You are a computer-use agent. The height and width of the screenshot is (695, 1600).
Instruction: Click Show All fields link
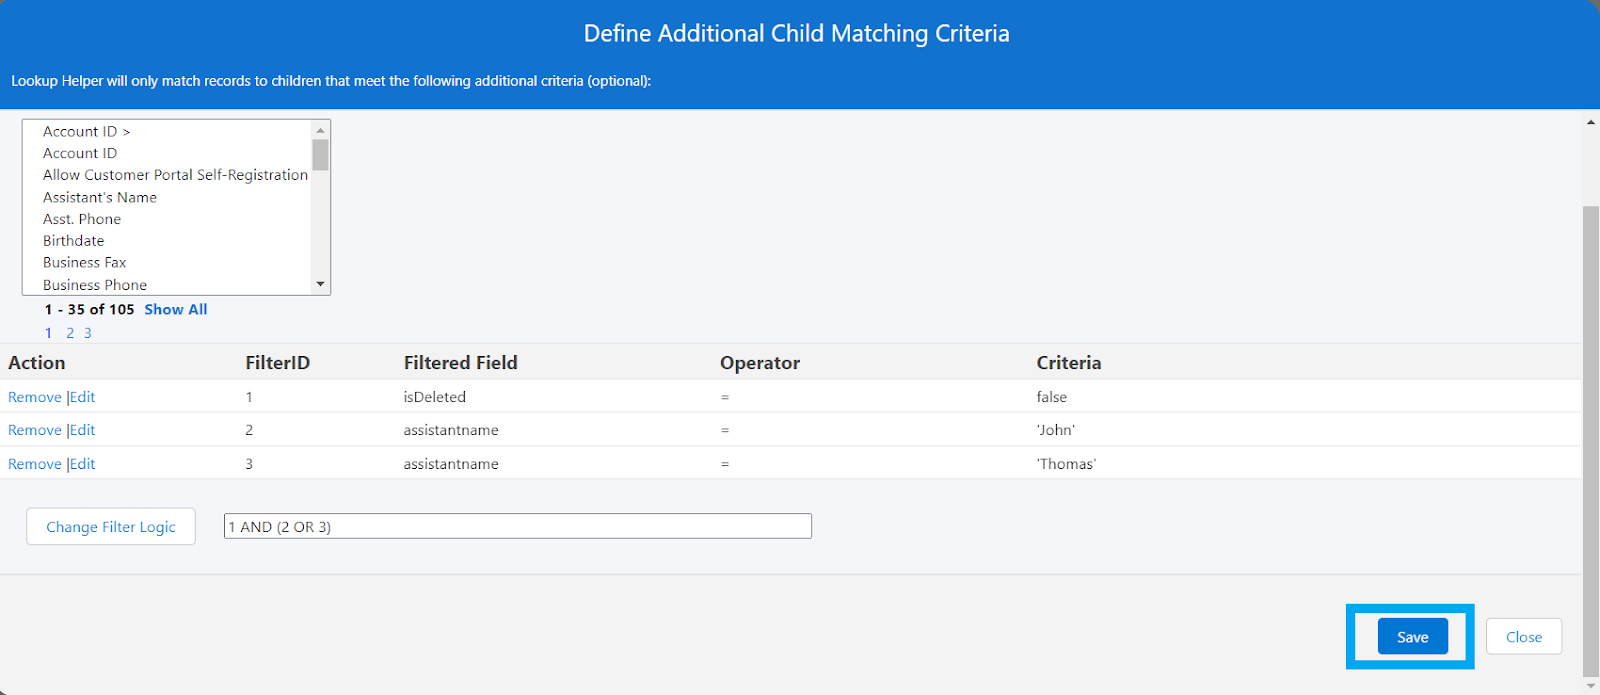175,310
